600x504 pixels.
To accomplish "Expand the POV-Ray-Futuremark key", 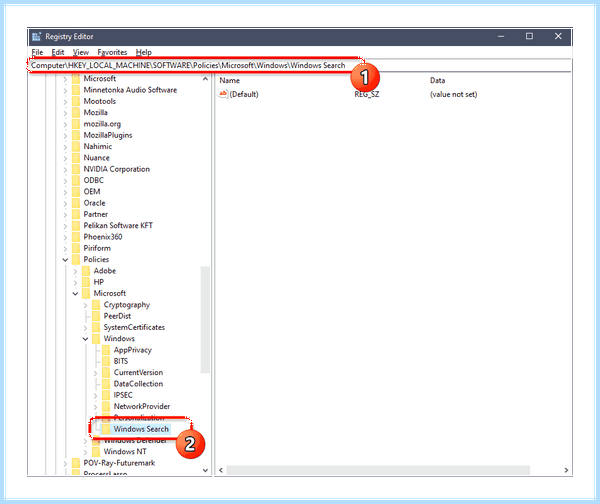I will coord(65,463).
